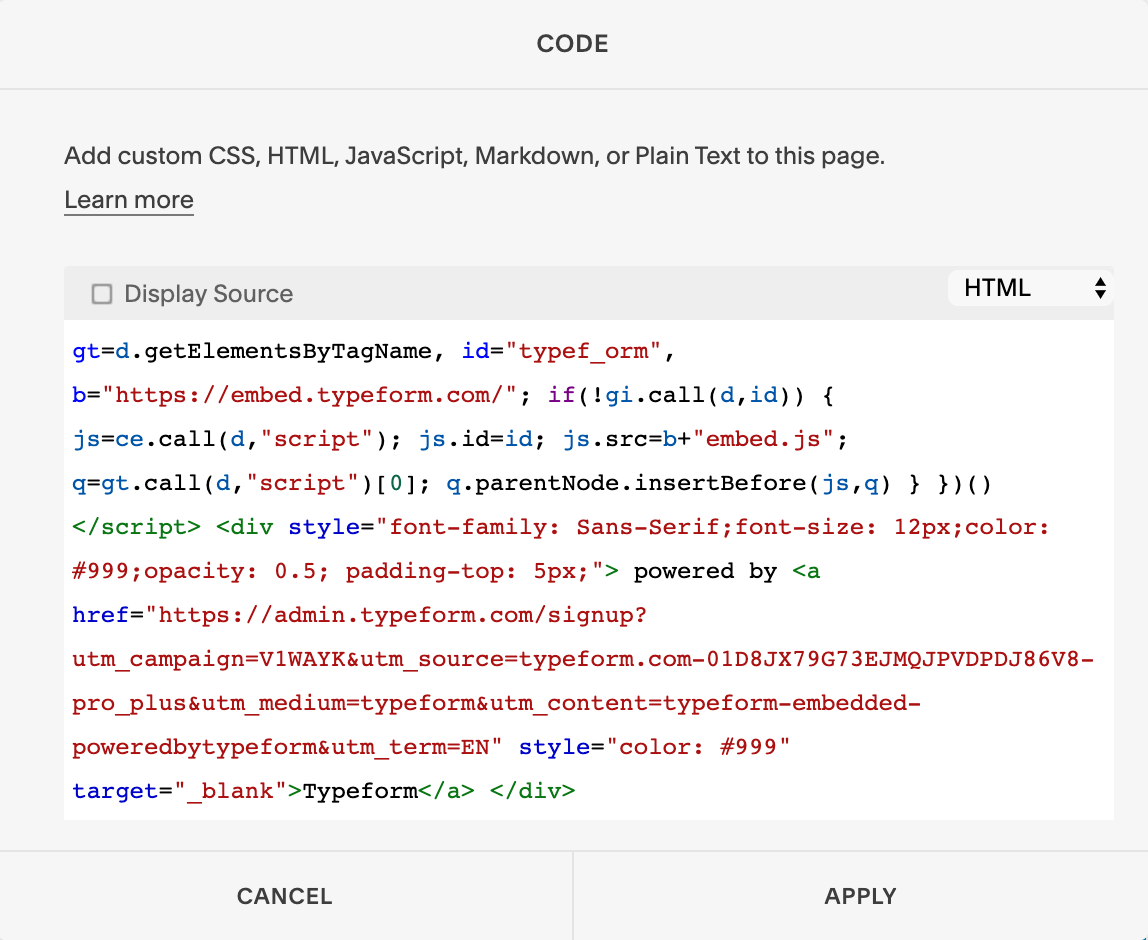Click the "powered by" text in code
The height and width of the screenshot is (940, 1148).
point(705,571)
